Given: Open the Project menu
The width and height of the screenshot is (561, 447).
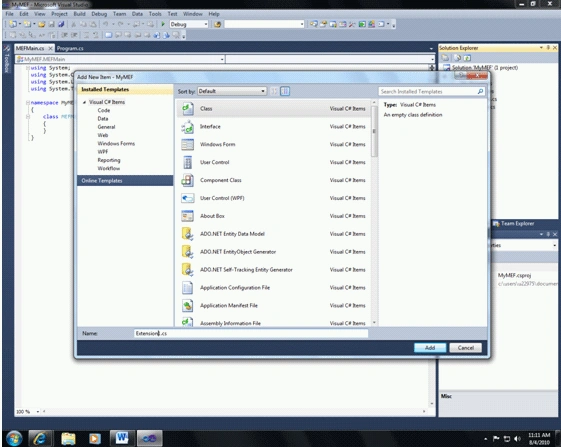Looking at the screenshot, I should (59, 14).
